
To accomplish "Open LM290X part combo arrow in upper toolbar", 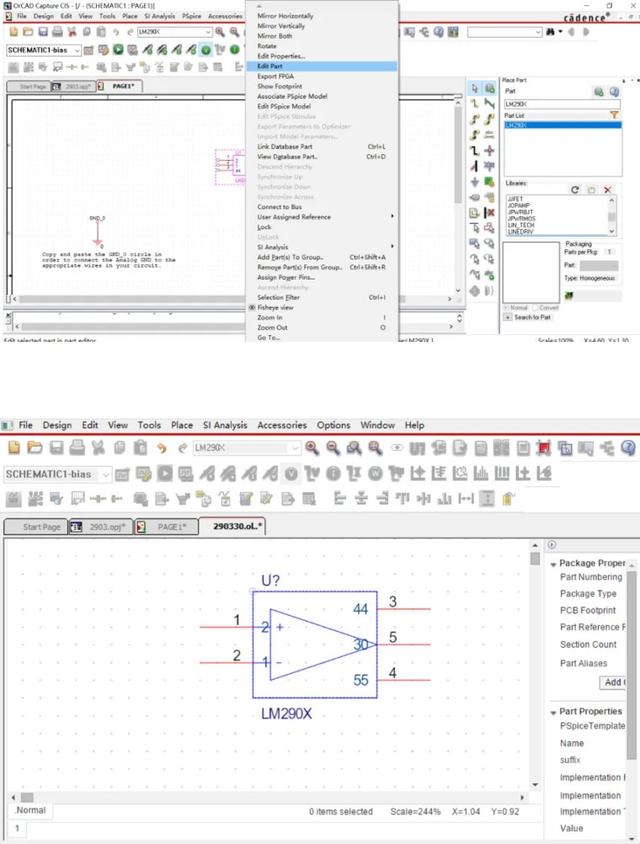I will pos(208,32).
